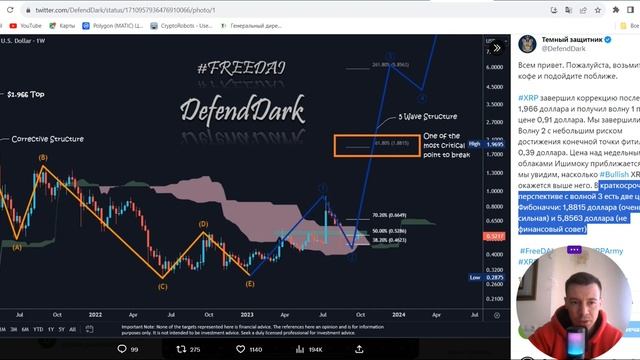640x360 pixels.
Task: Click the #XRP hashtag in tweet text
Action: pyautogui.click(x=528, y=98)
